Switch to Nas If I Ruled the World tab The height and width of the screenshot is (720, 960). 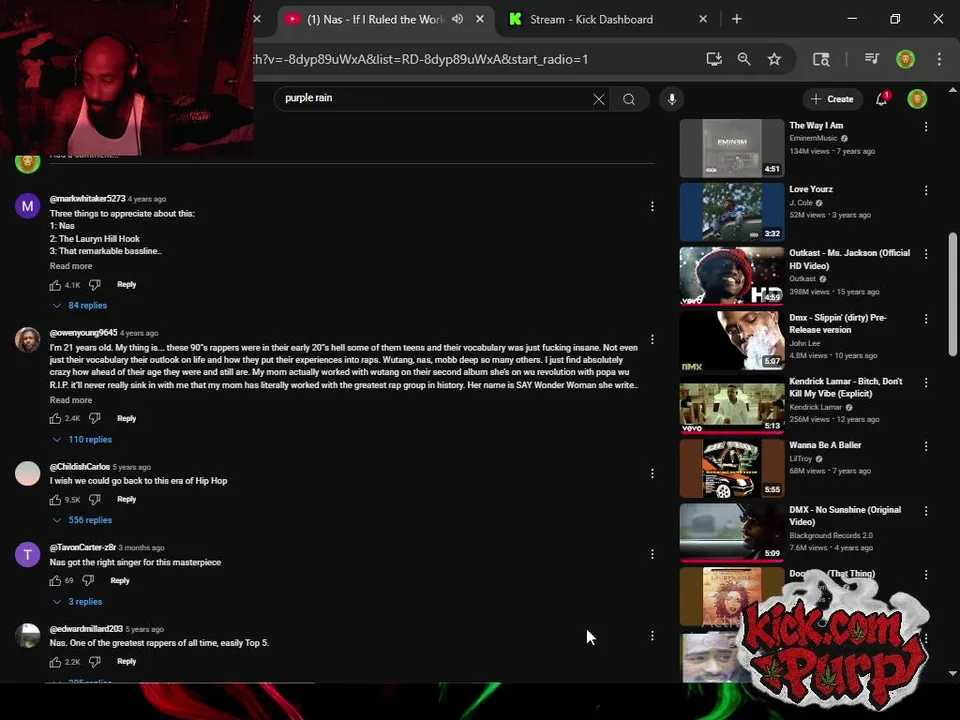[374, 20]
